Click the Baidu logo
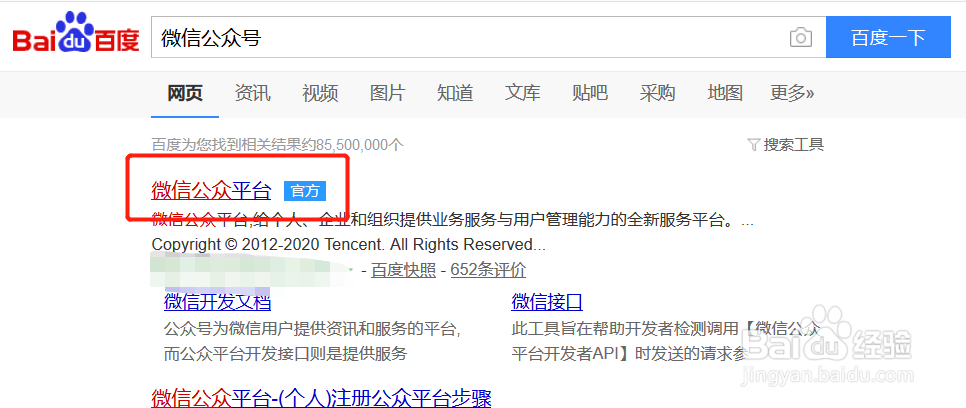This screenshot has width=966, height=408. tap(76, 34)
